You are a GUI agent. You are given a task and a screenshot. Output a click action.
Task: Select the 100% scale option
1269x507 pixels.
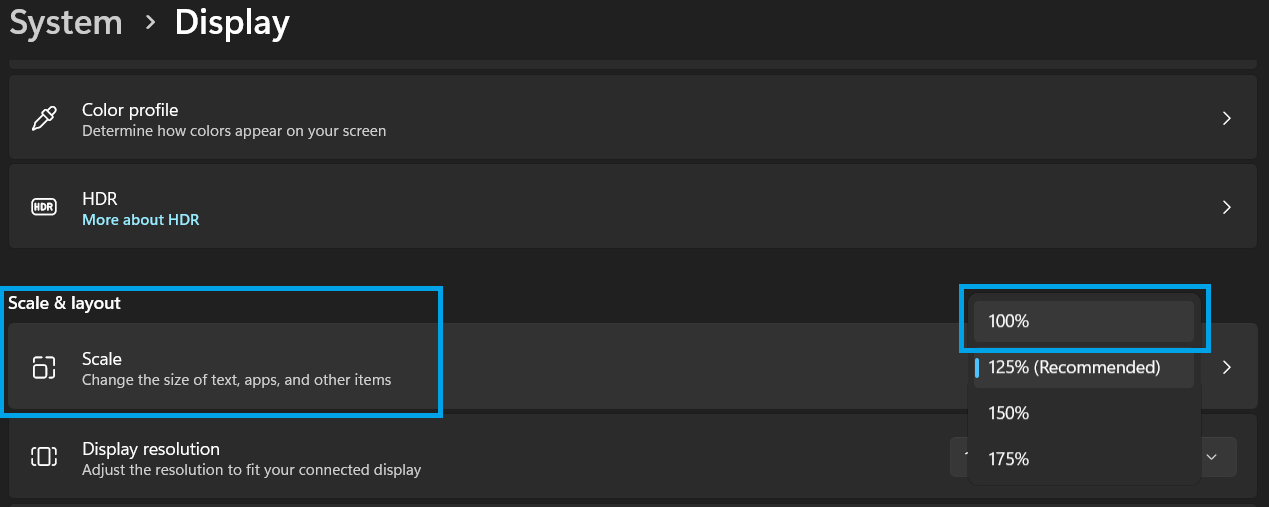point(1083,322)
